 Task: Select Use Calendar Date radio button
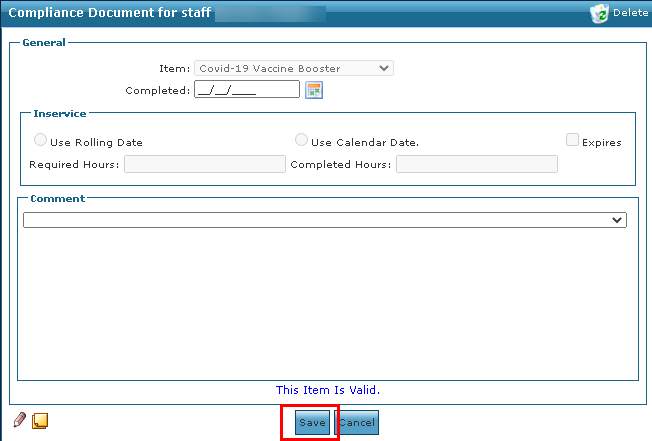point(301,140)
